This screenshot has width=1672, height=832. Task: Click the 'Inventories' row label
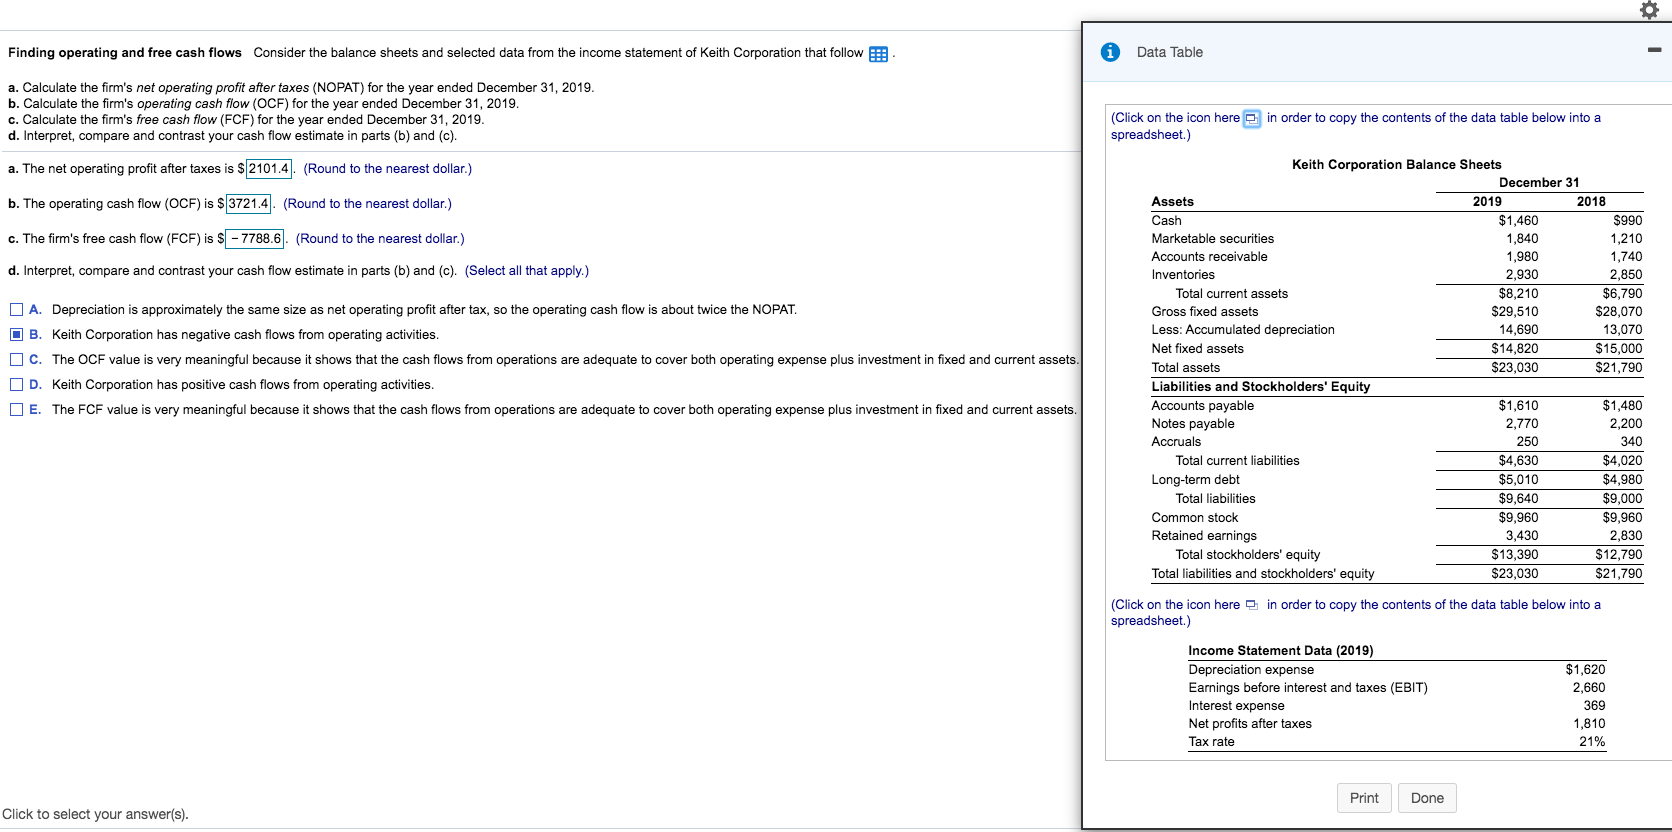point(1183,275)
